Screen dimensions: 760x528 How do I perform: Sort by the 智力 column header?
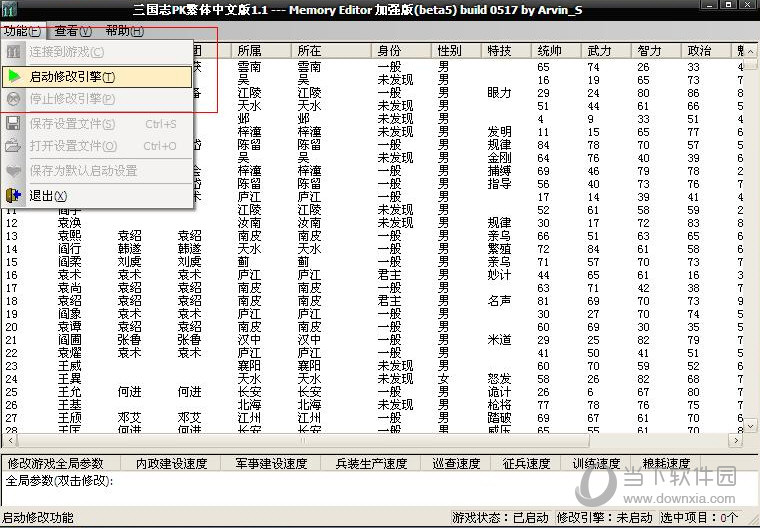[656, 50]
